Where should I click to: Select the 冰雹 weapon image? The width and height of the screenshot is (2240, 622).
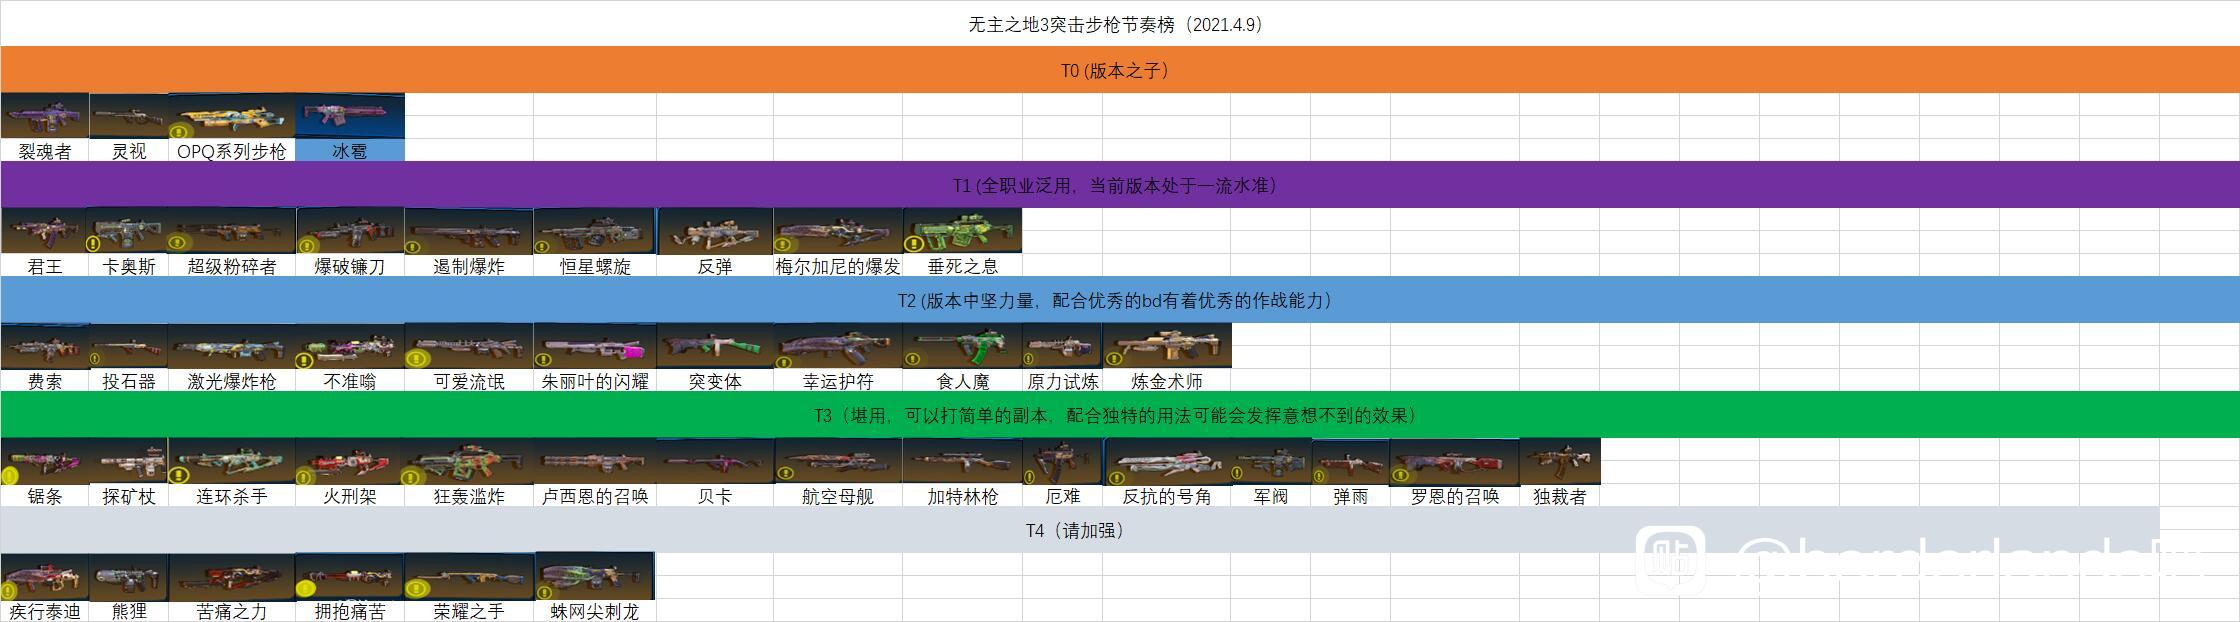click(x=350, y=116)
